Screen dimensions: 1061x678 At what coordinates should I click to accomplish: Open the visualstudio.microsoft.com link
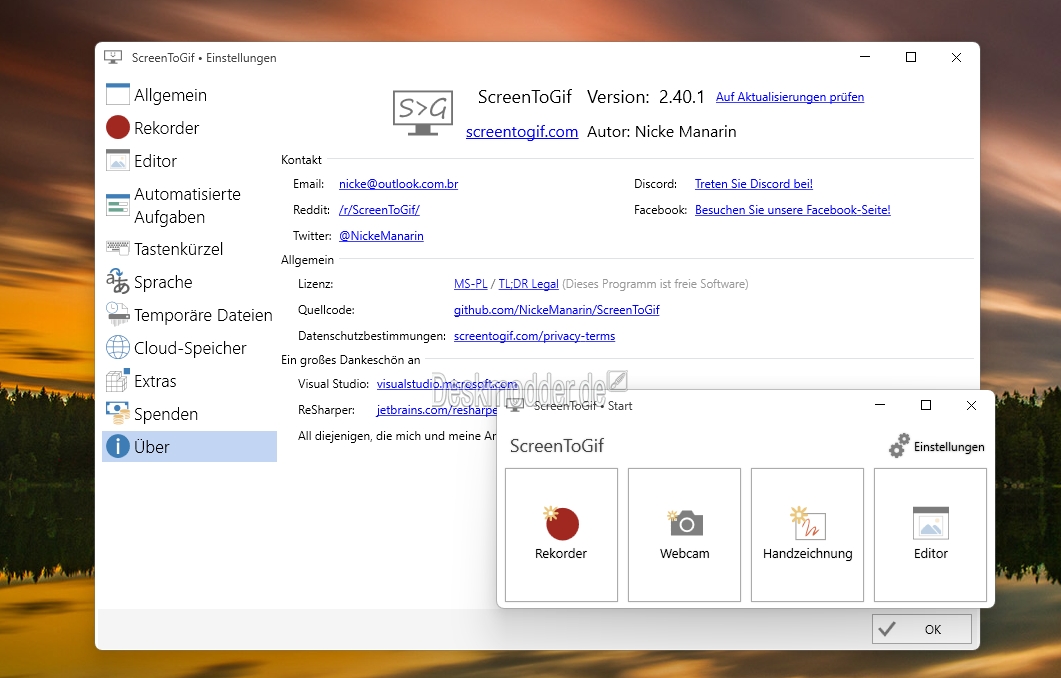[x=446, y=384]
